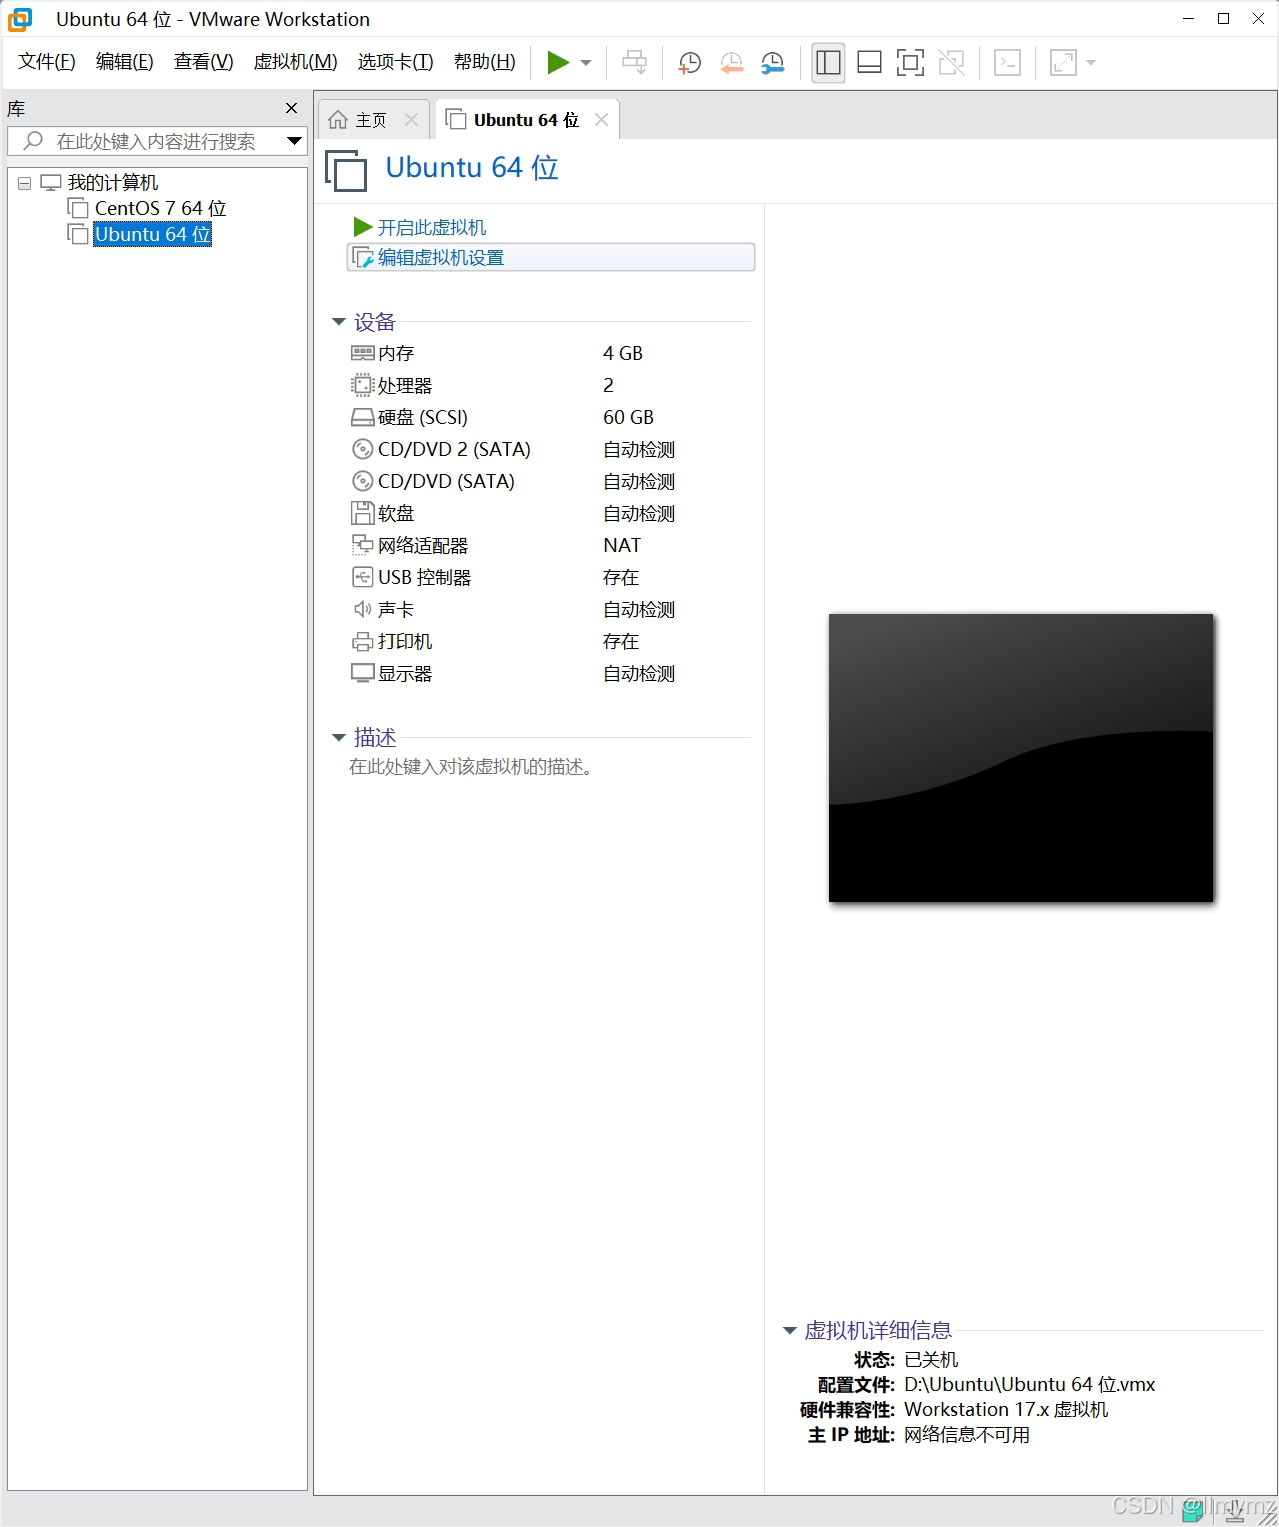Toggle the library sidebar view icon
The width and height of the screenshot is (1279, 1527).
pos(828,63)
